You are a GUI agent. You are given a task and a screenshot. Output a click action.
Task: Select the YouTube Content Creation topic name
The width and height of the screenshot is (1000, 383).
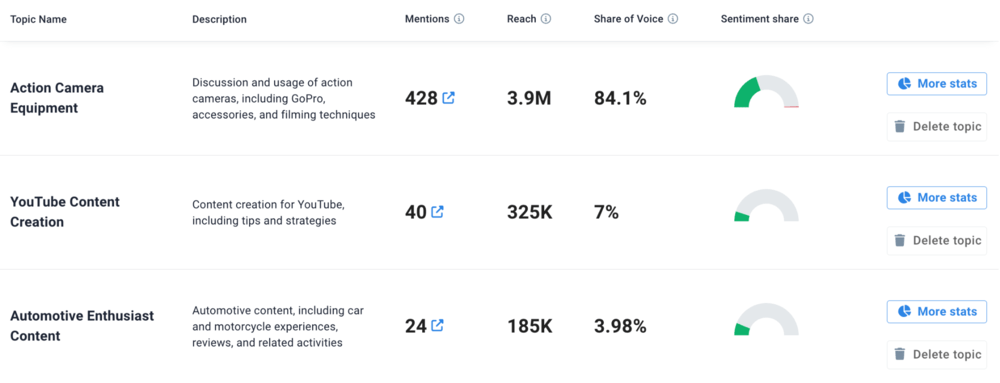(x=64, y=212)
